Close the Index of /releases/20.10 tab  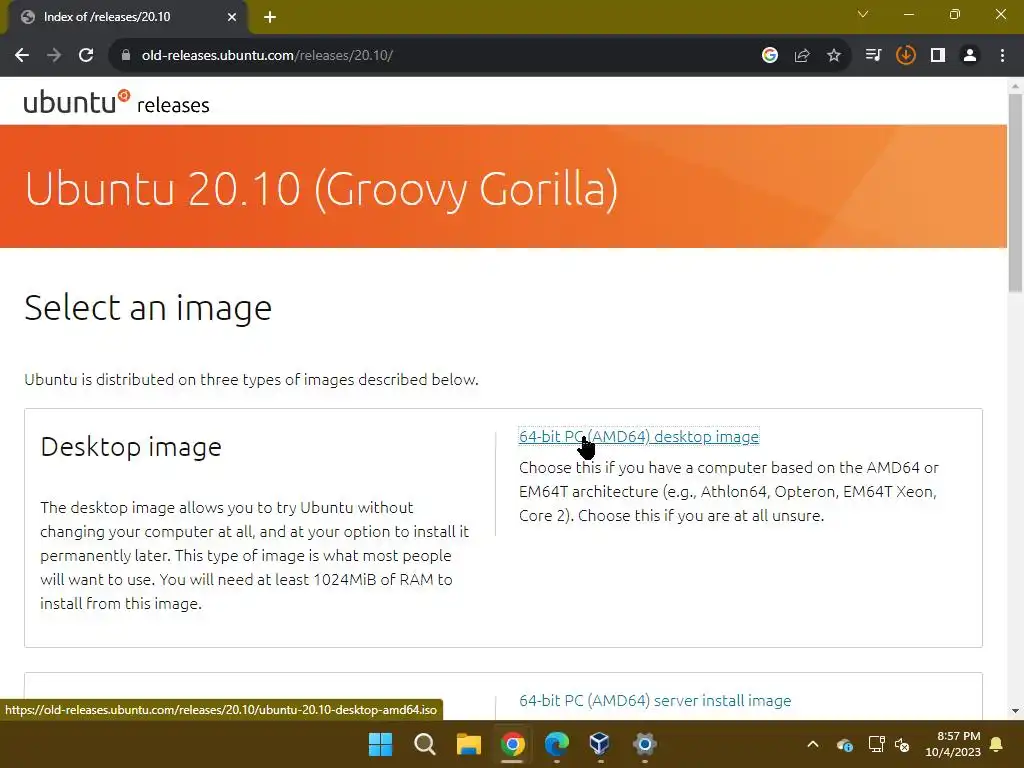pos(232,18)
